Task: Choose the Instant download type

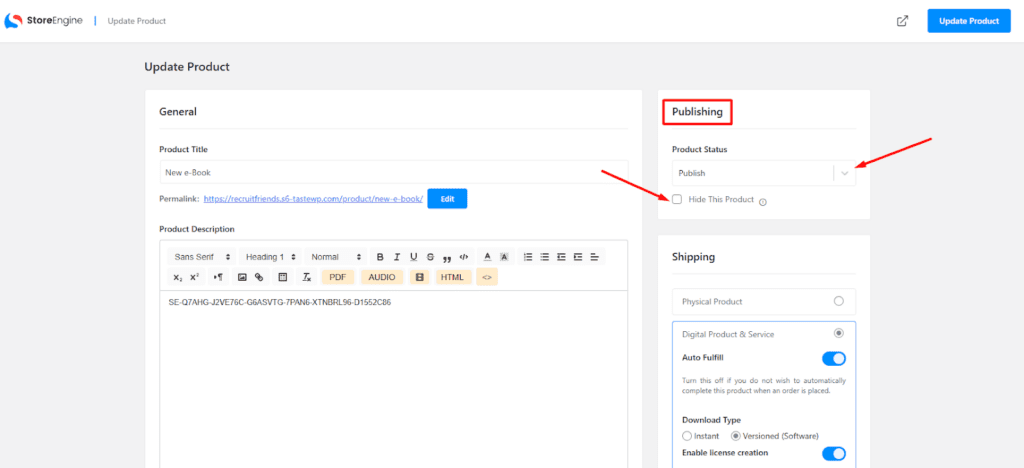Action: pyautogui.click(x=686, y=436)
